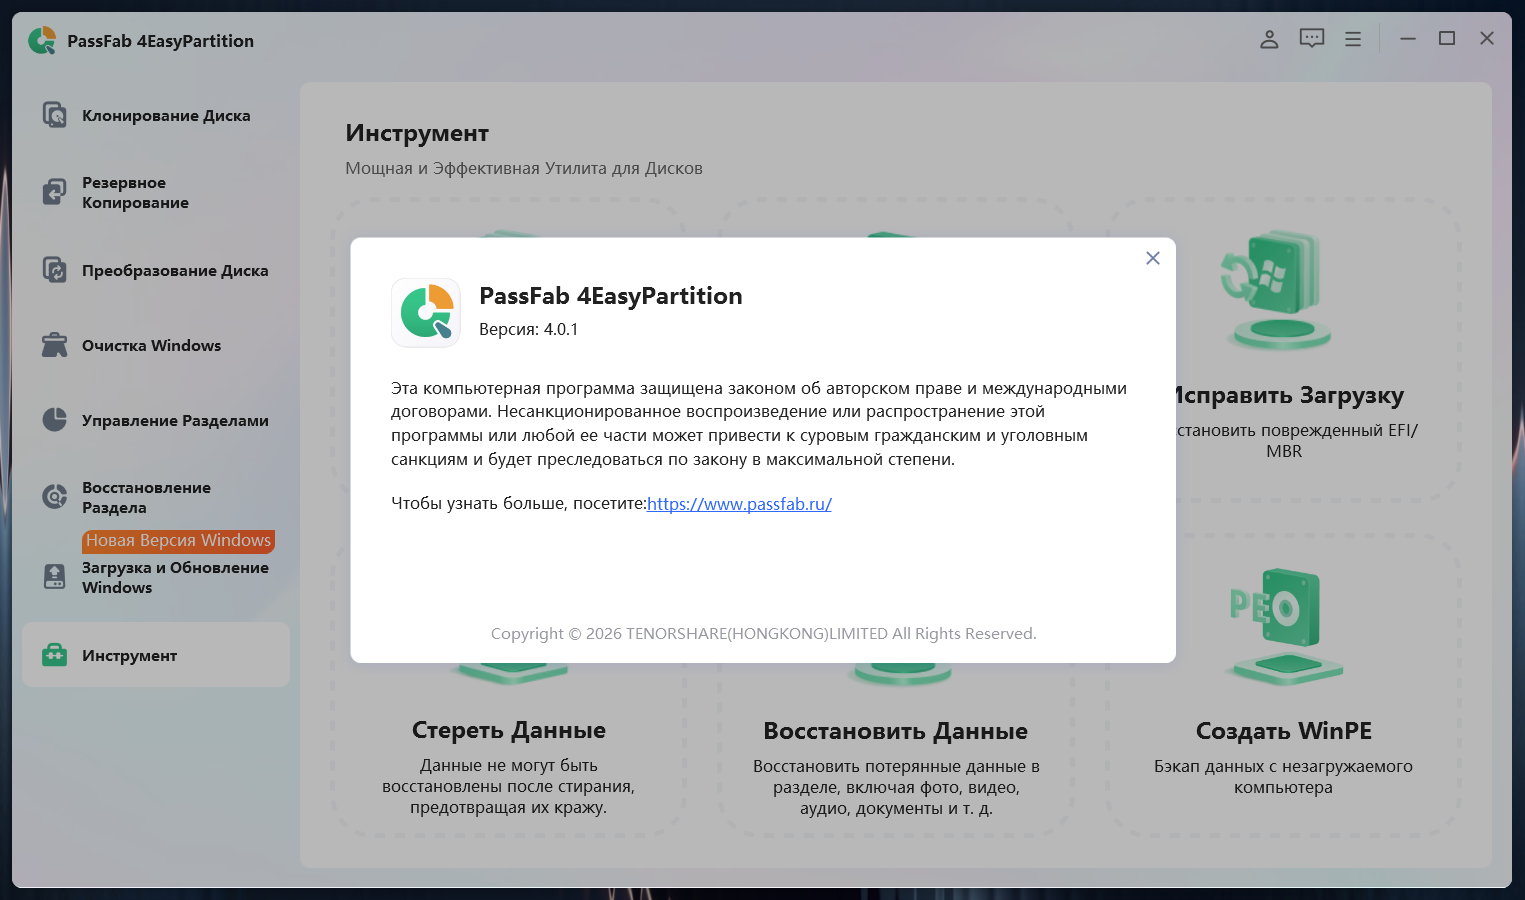1525x900 pixels.
Task: Select the Создать WinPE tool title
Action: coord(1284,731)
